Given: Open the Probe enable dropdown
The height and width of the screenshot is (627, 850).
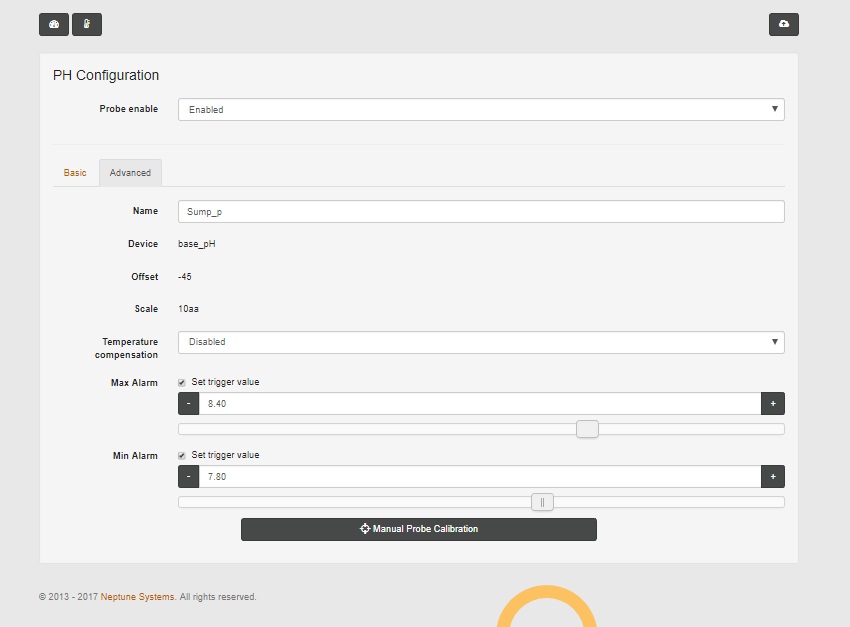Looking at the screenshot, I should [x=481, y=109].
